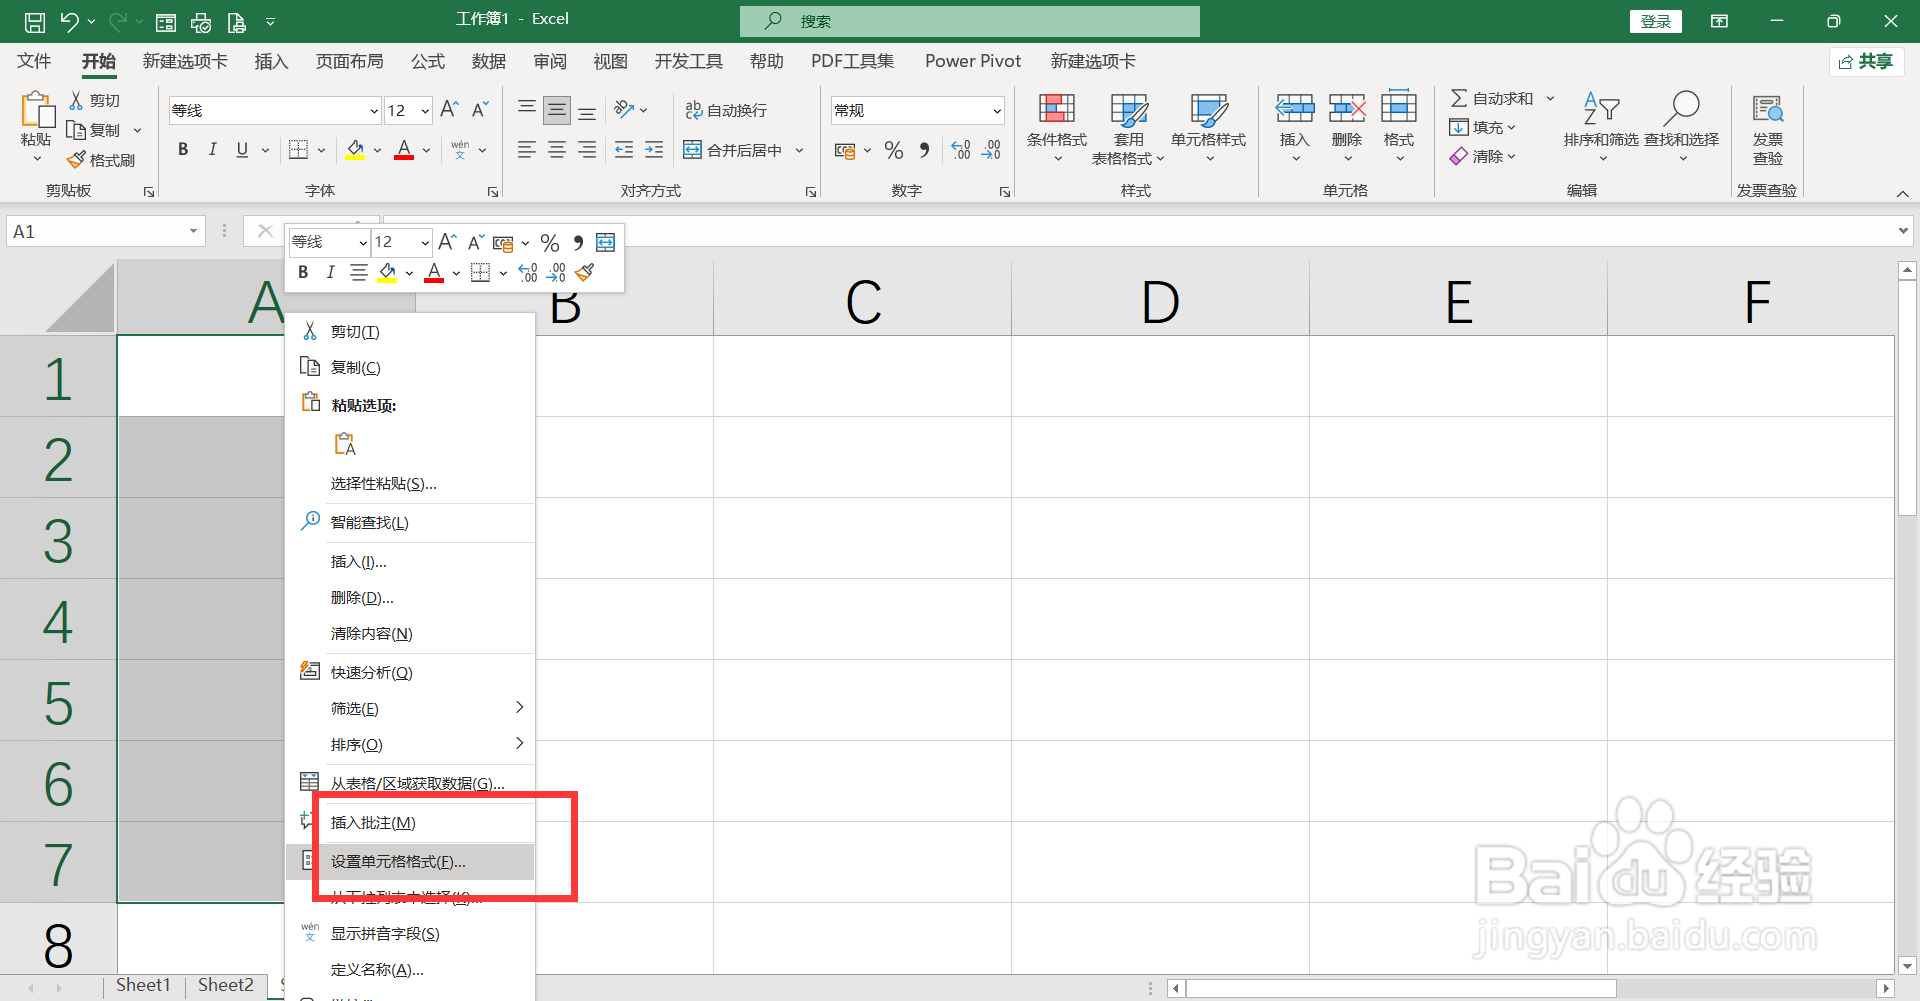1920x1001 pixels.
Task: Switch to the Sheet2 tab
Action: [x=226, y=985]
